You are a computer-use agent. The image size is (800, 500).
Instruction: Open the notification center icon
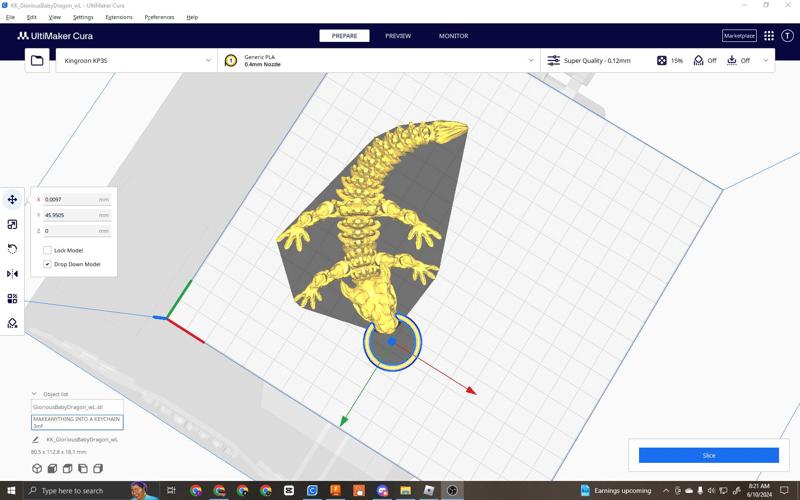(x=785, y=491)
